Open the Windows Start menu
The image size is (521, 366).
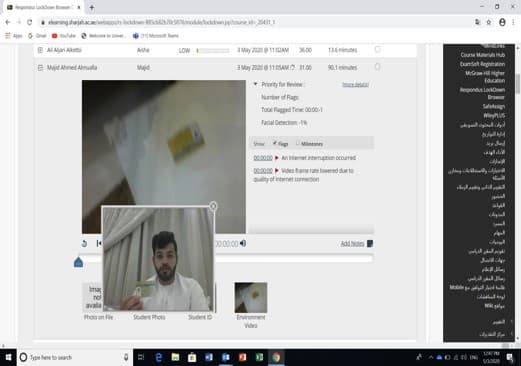click(x=8, y=357)
